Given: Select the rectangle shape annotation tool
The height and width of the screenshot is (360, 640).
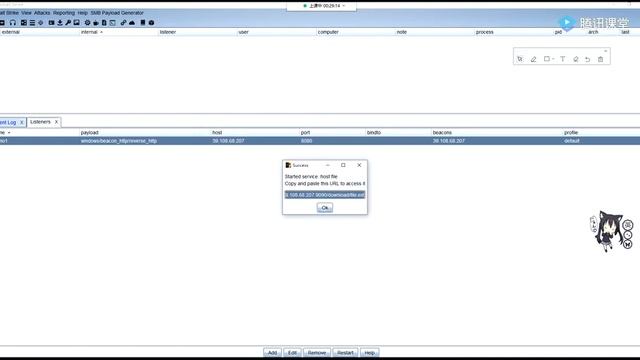Looking at the screenshot, I should (547, 59).
